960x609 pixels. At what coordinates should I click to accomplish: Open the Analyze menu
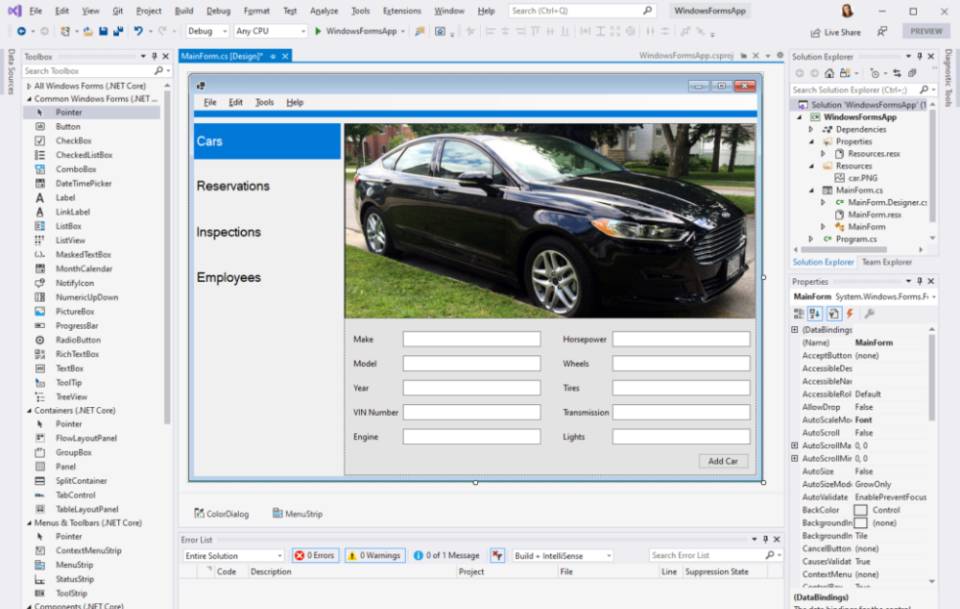(x=324, y=11)
